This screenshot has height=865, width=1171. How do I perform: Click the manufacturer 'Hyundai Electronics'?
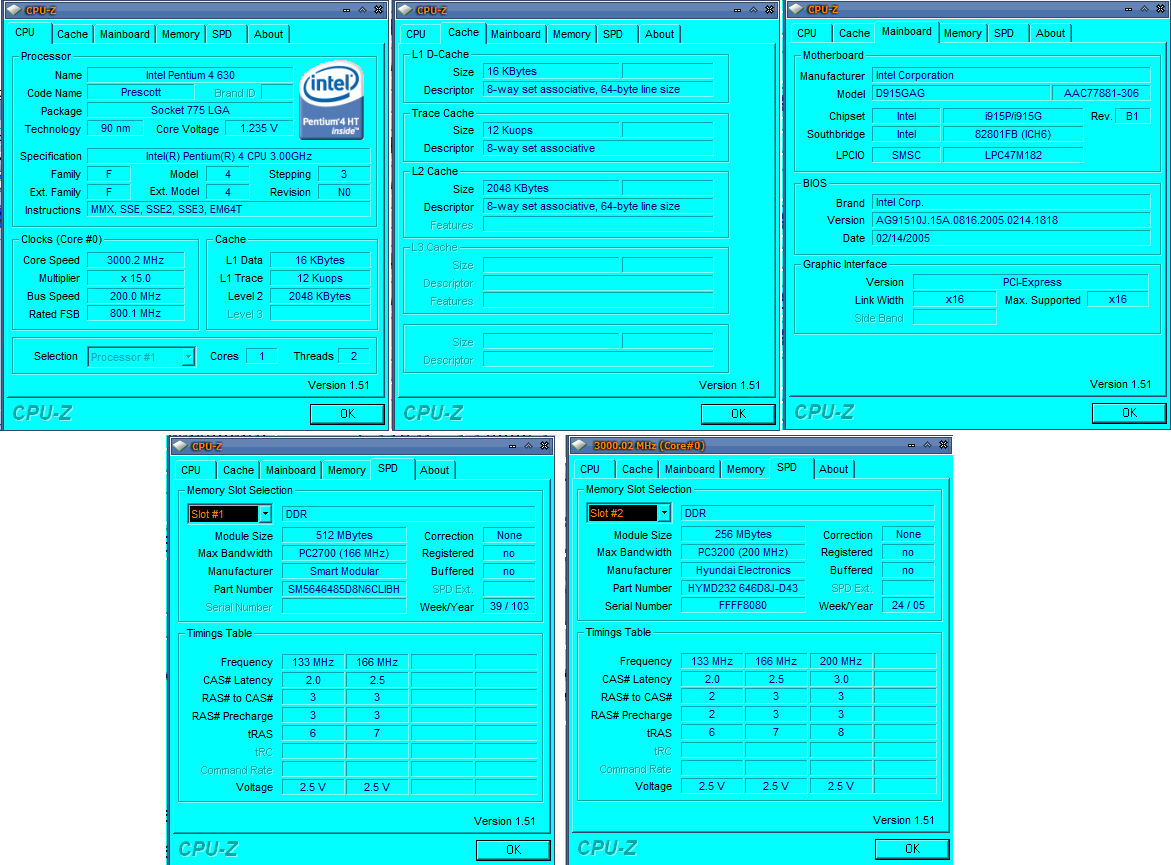pyautogui.click(x=743, y=571)
